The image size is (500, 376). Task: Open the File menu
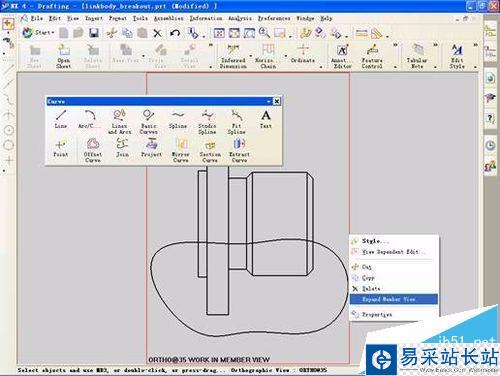37,18
